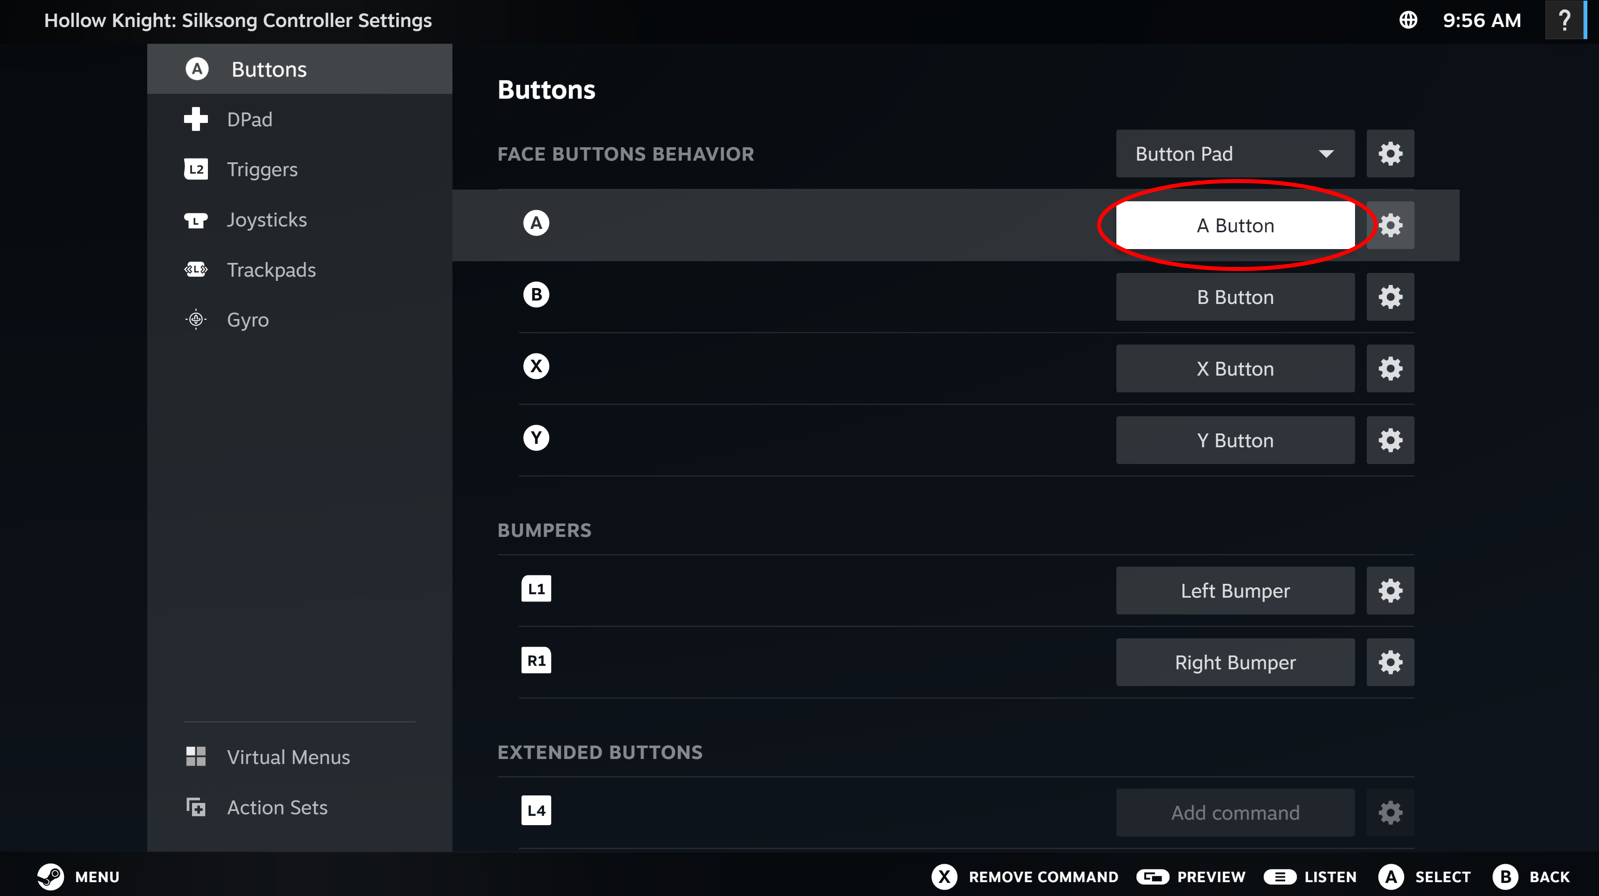Image resolution: width=1599 pixels, height=896 pixels.
Task: Switch to the DPad section
Action: [300, 119]
